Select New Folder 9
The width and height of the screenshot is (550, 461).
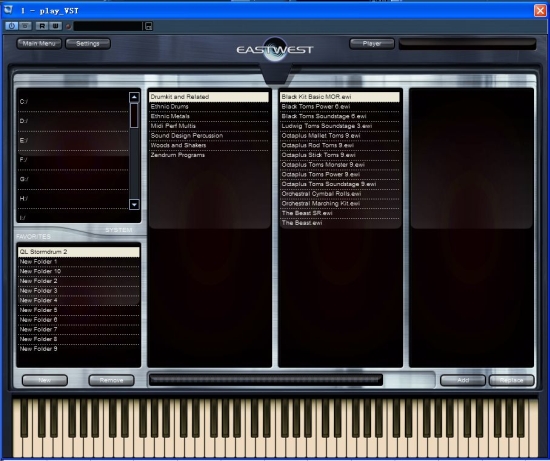(79, 349)
